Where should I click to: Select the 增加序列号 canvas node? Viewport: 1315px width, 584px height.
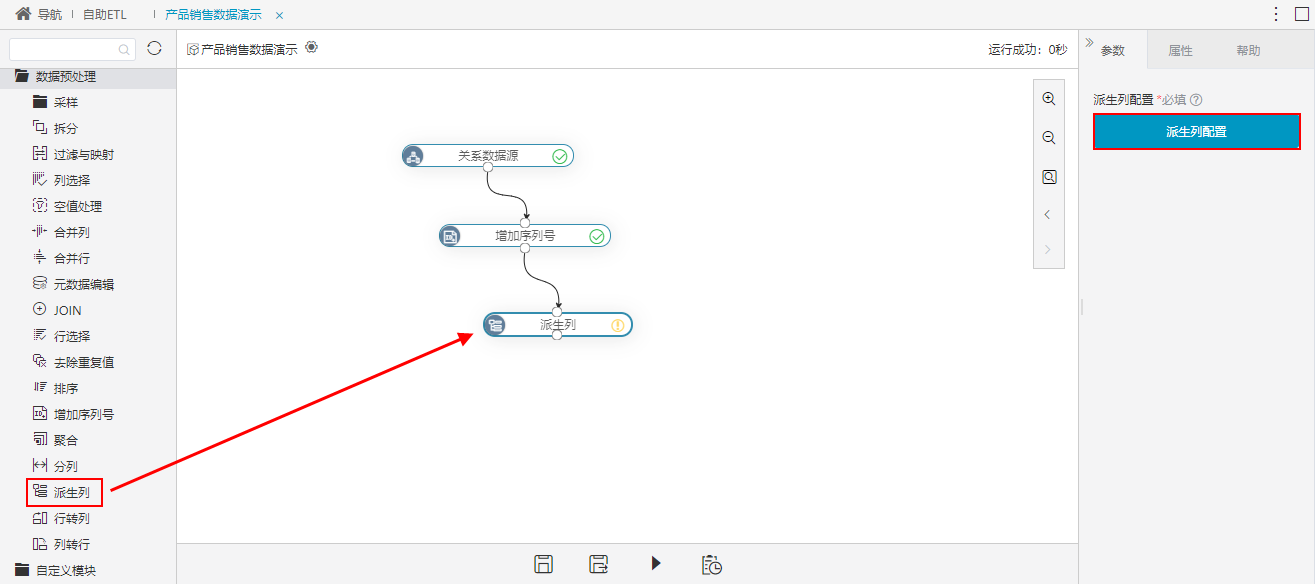coord(525,236)
